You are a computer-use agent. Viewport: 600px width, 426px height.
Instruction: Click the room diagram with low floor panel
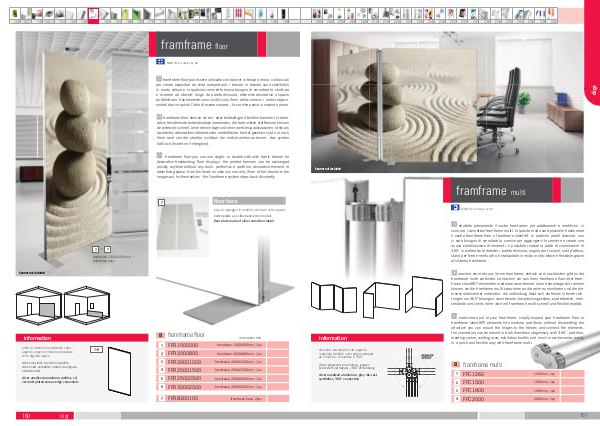[x=87, y=305]
